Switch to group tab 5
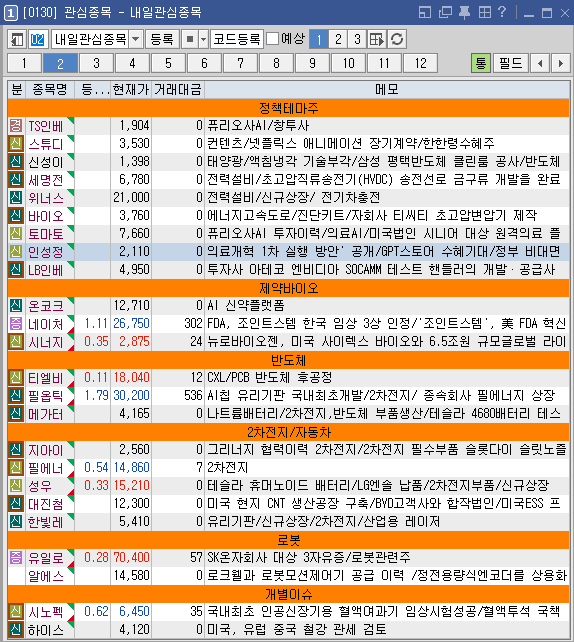The height and width of the screenshot is (642, 574). (x=169, y=63)
